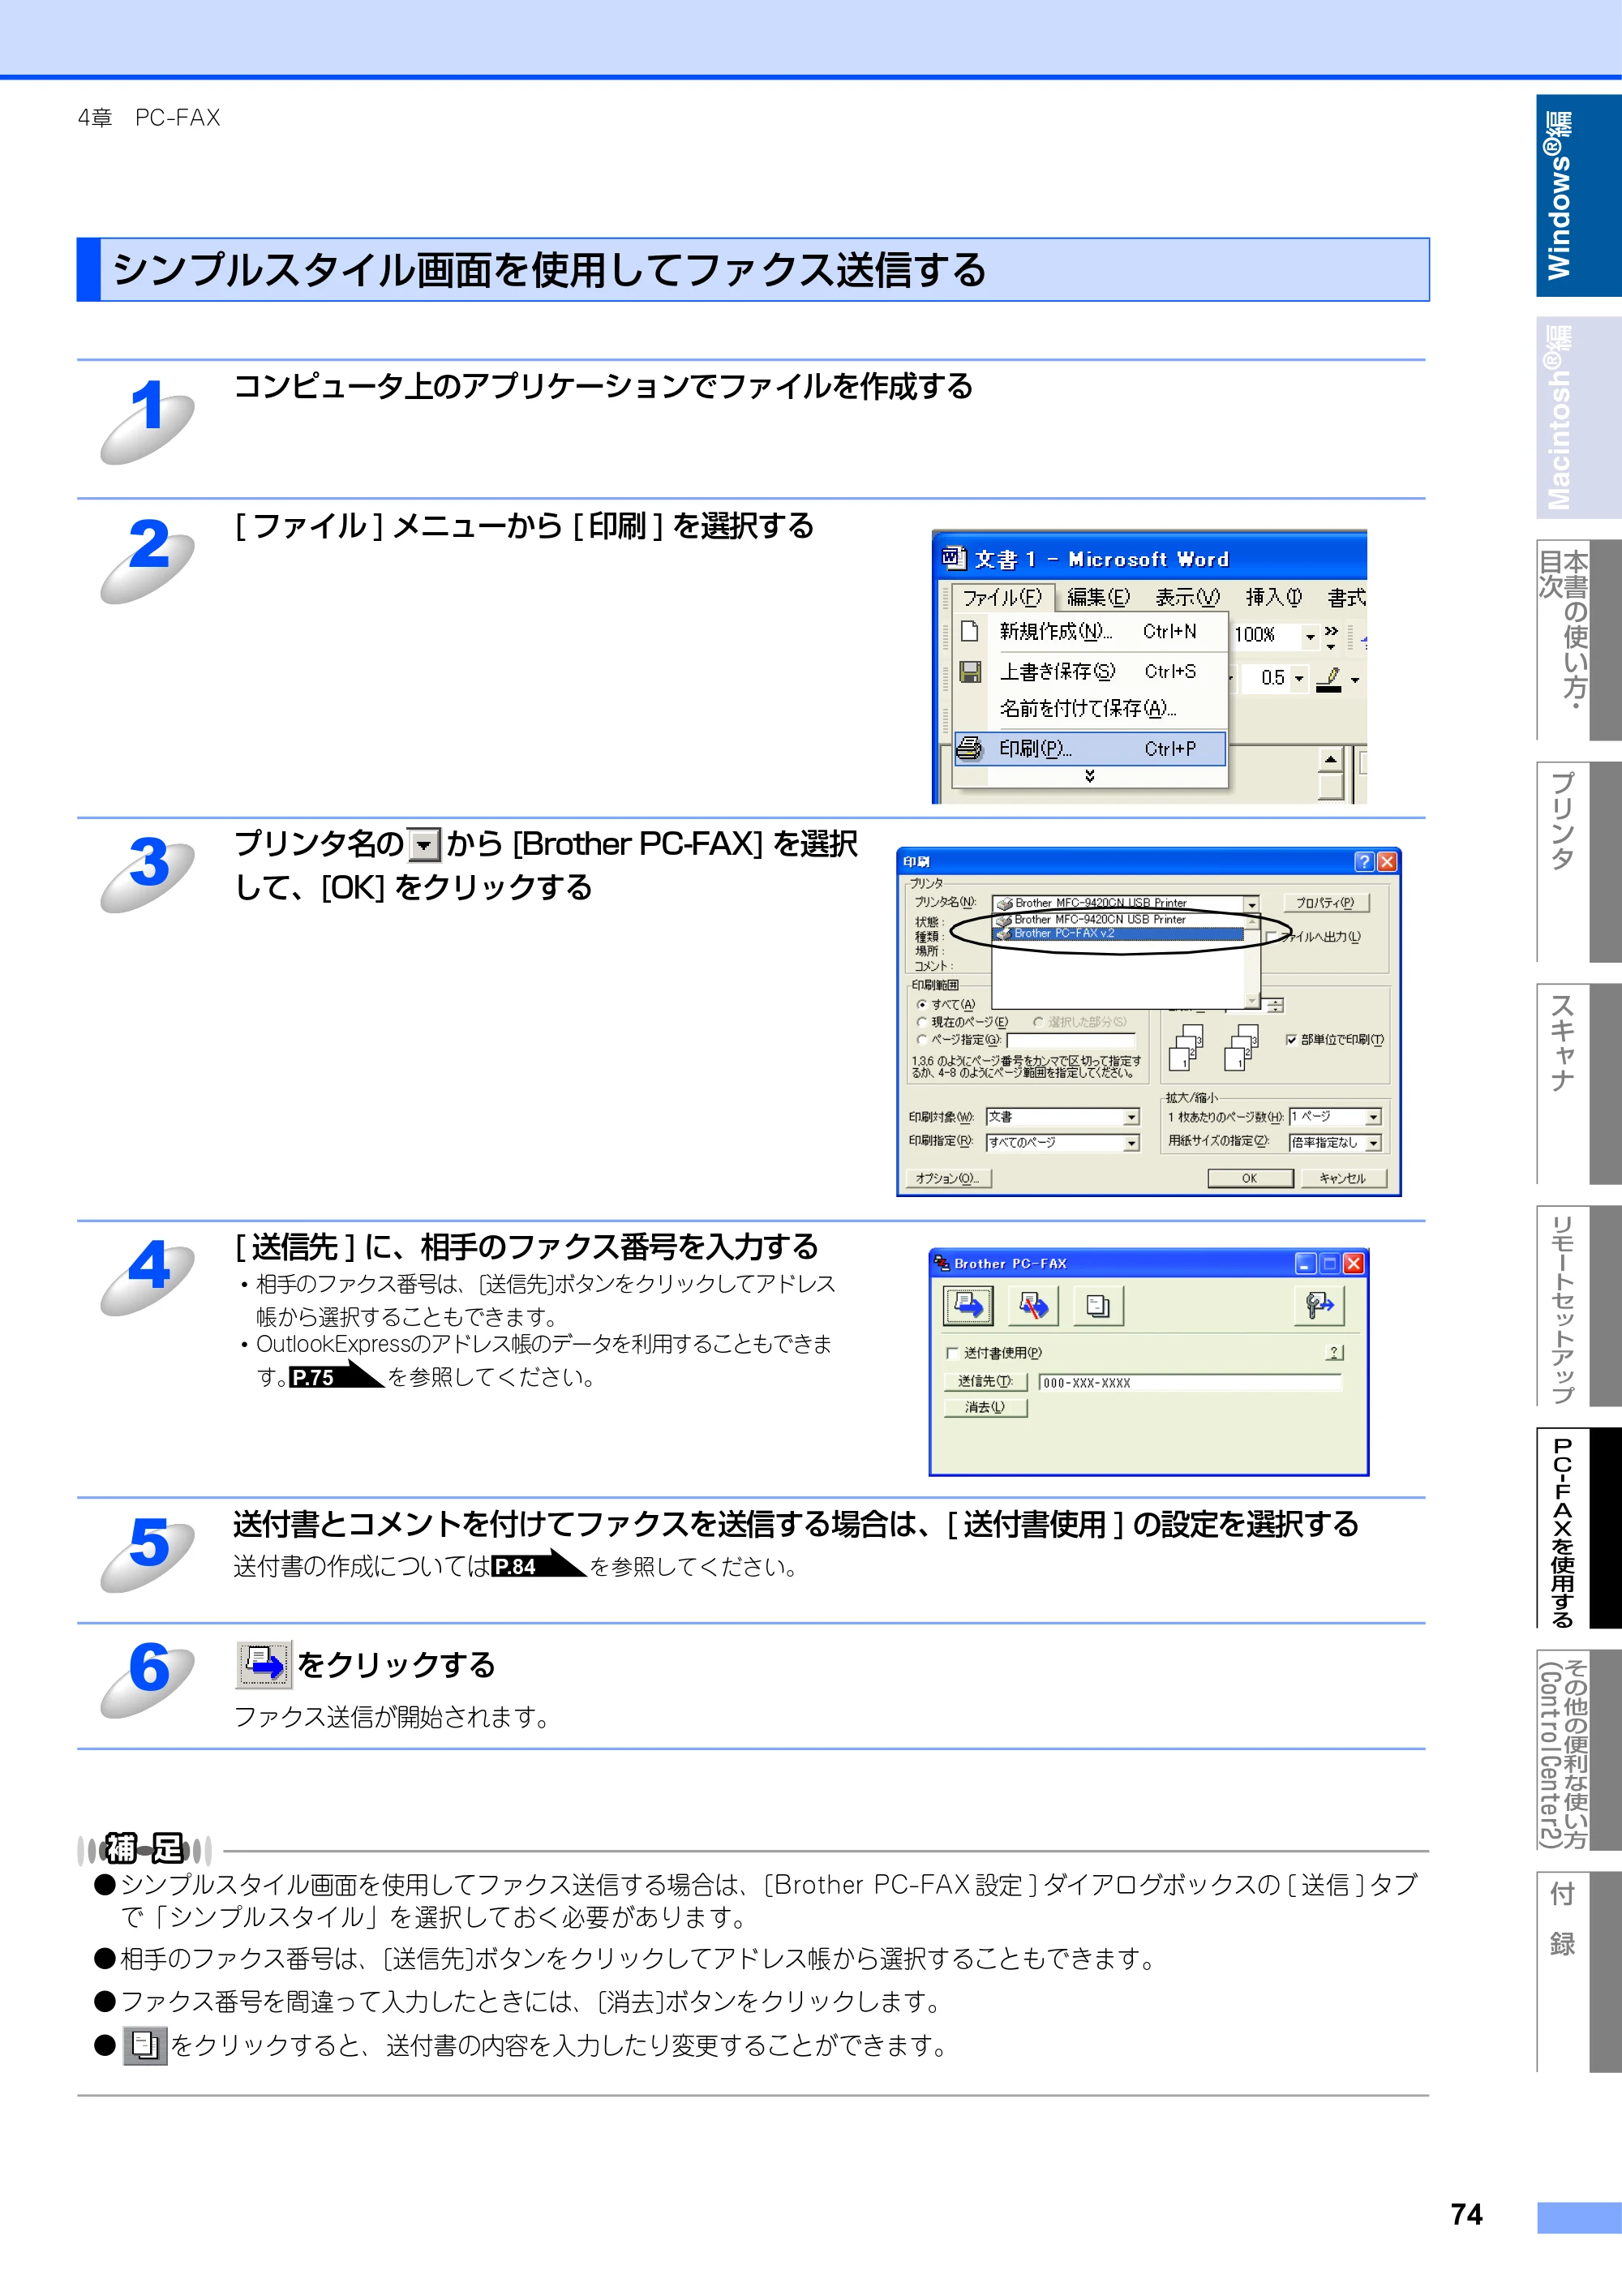1622x2296 pixels.
Task: Click the floppy save icon beside 上書き保存
Action: point(970,671)
